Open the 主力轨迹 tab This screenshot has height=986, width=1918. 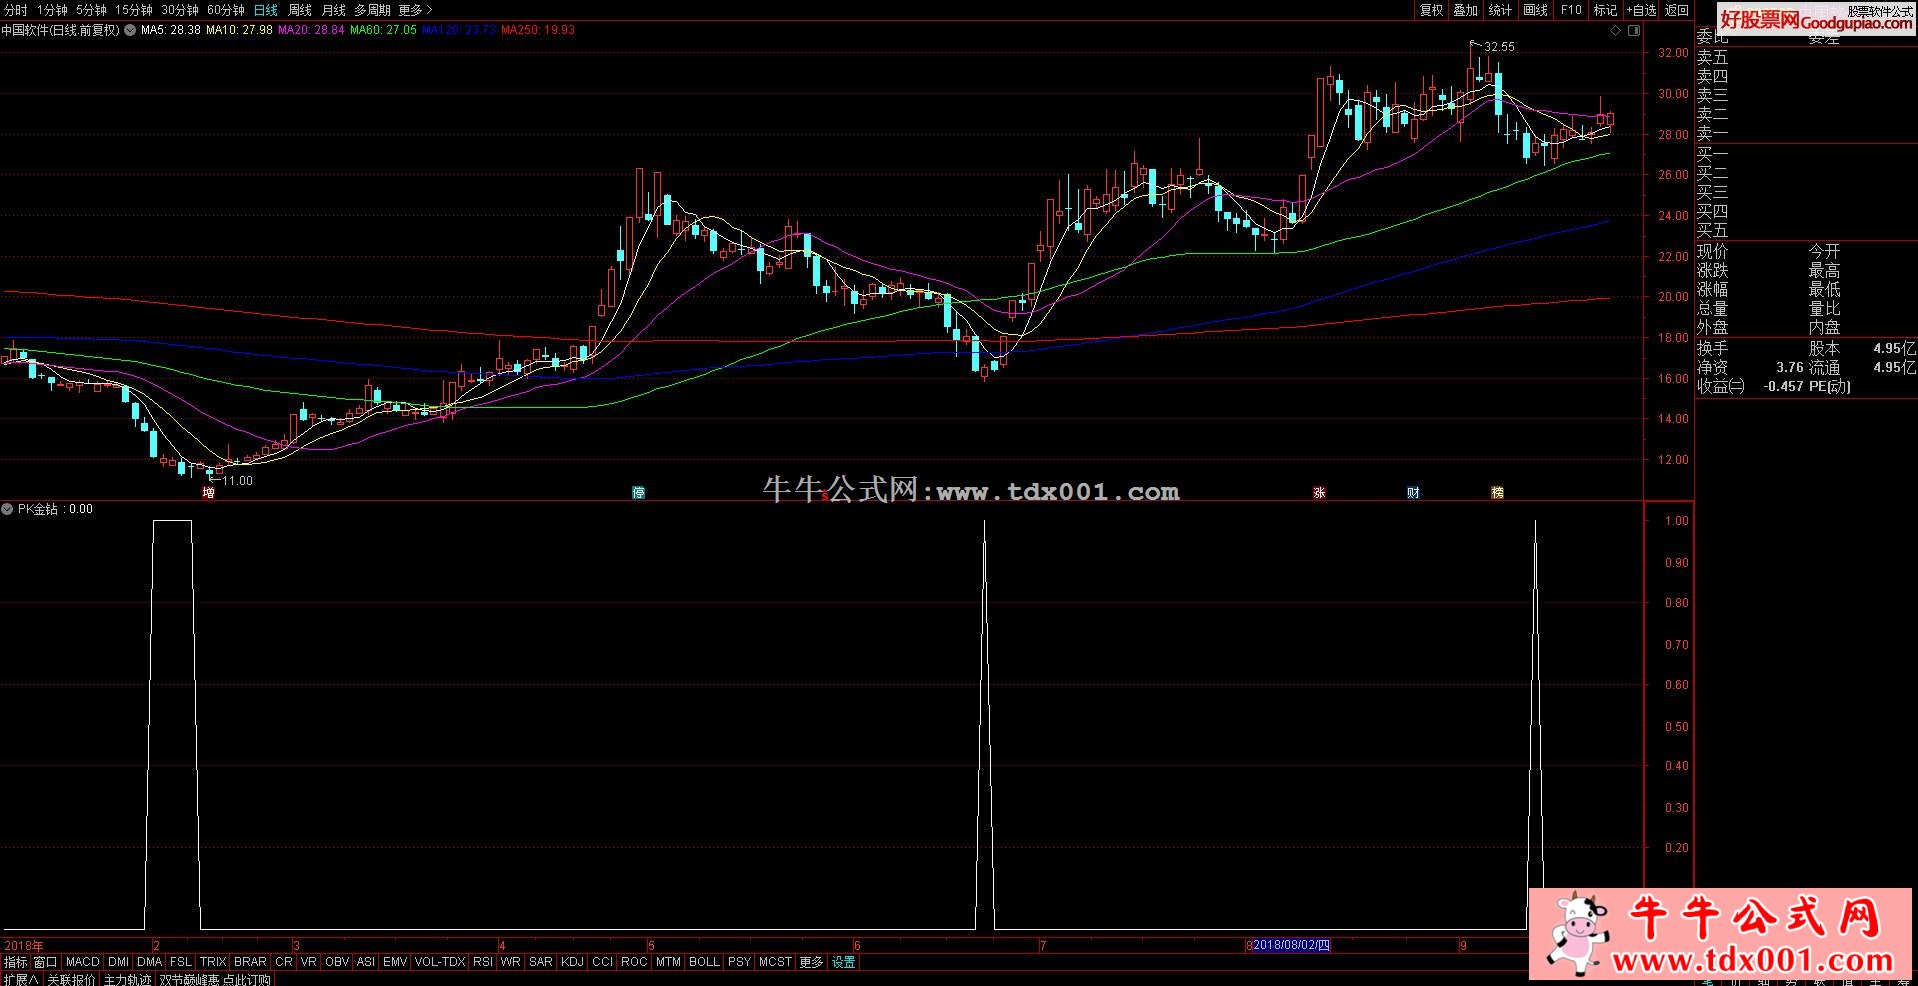point(127,979)
